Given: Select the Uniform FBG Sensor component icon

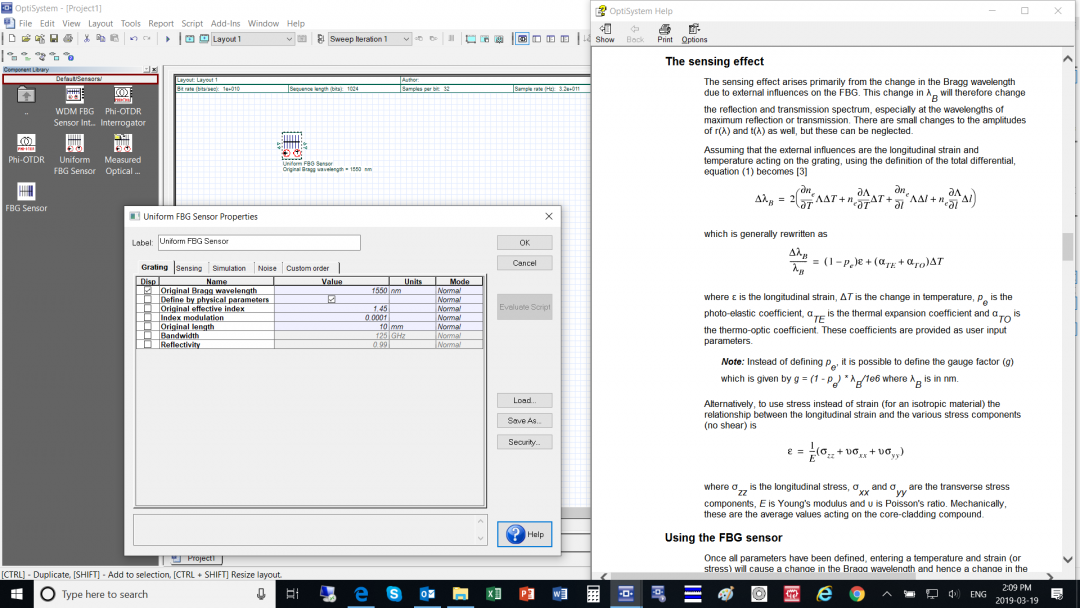Looking at the screenshot, I should [74, 143].
